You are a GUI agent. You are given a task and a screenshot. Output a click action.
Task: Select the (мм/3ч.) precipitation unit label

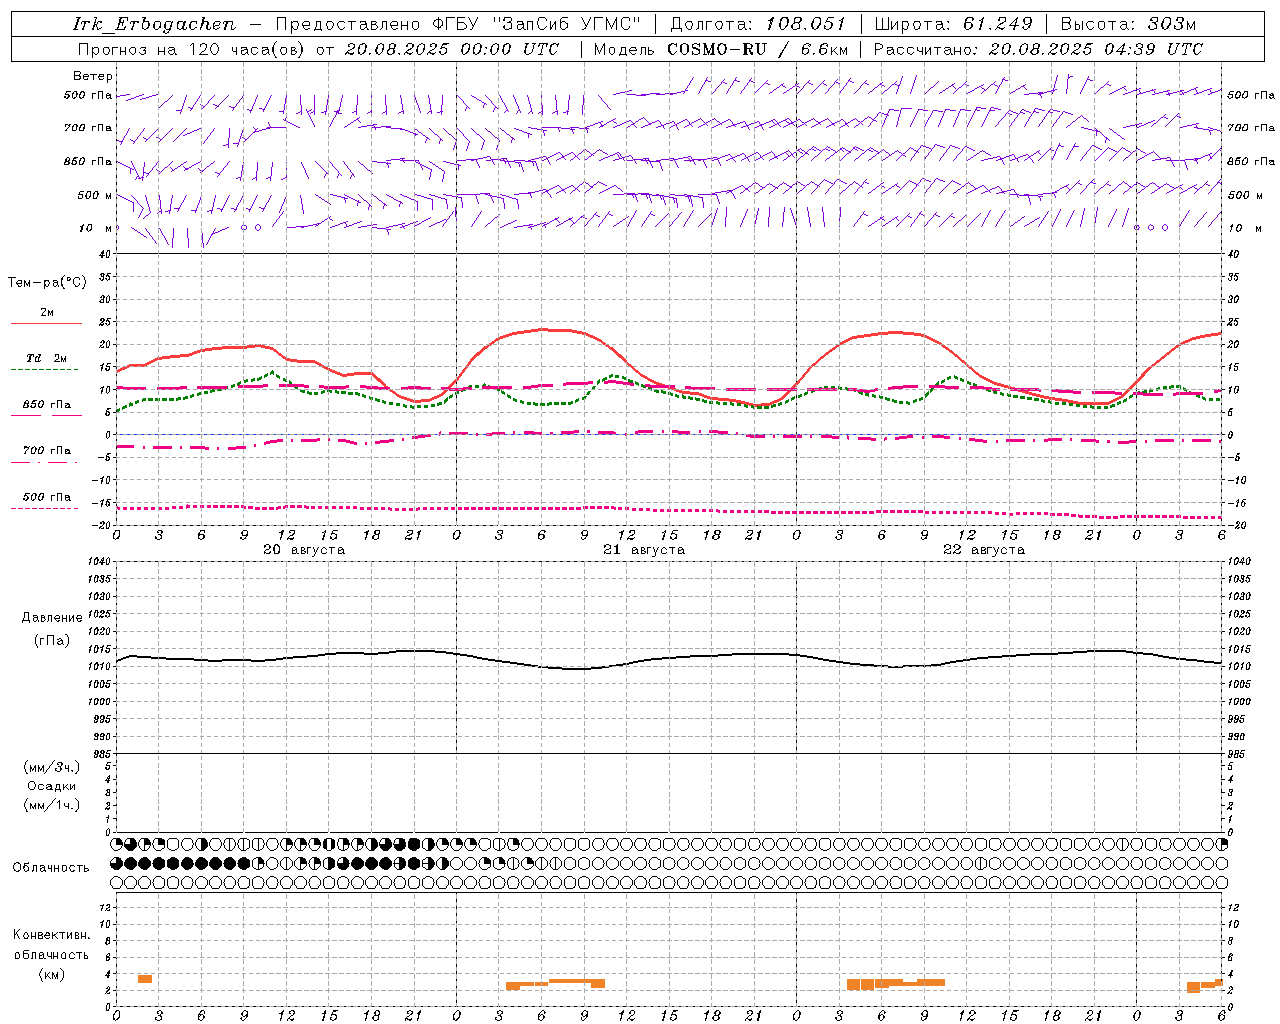(x=52, y=767)
